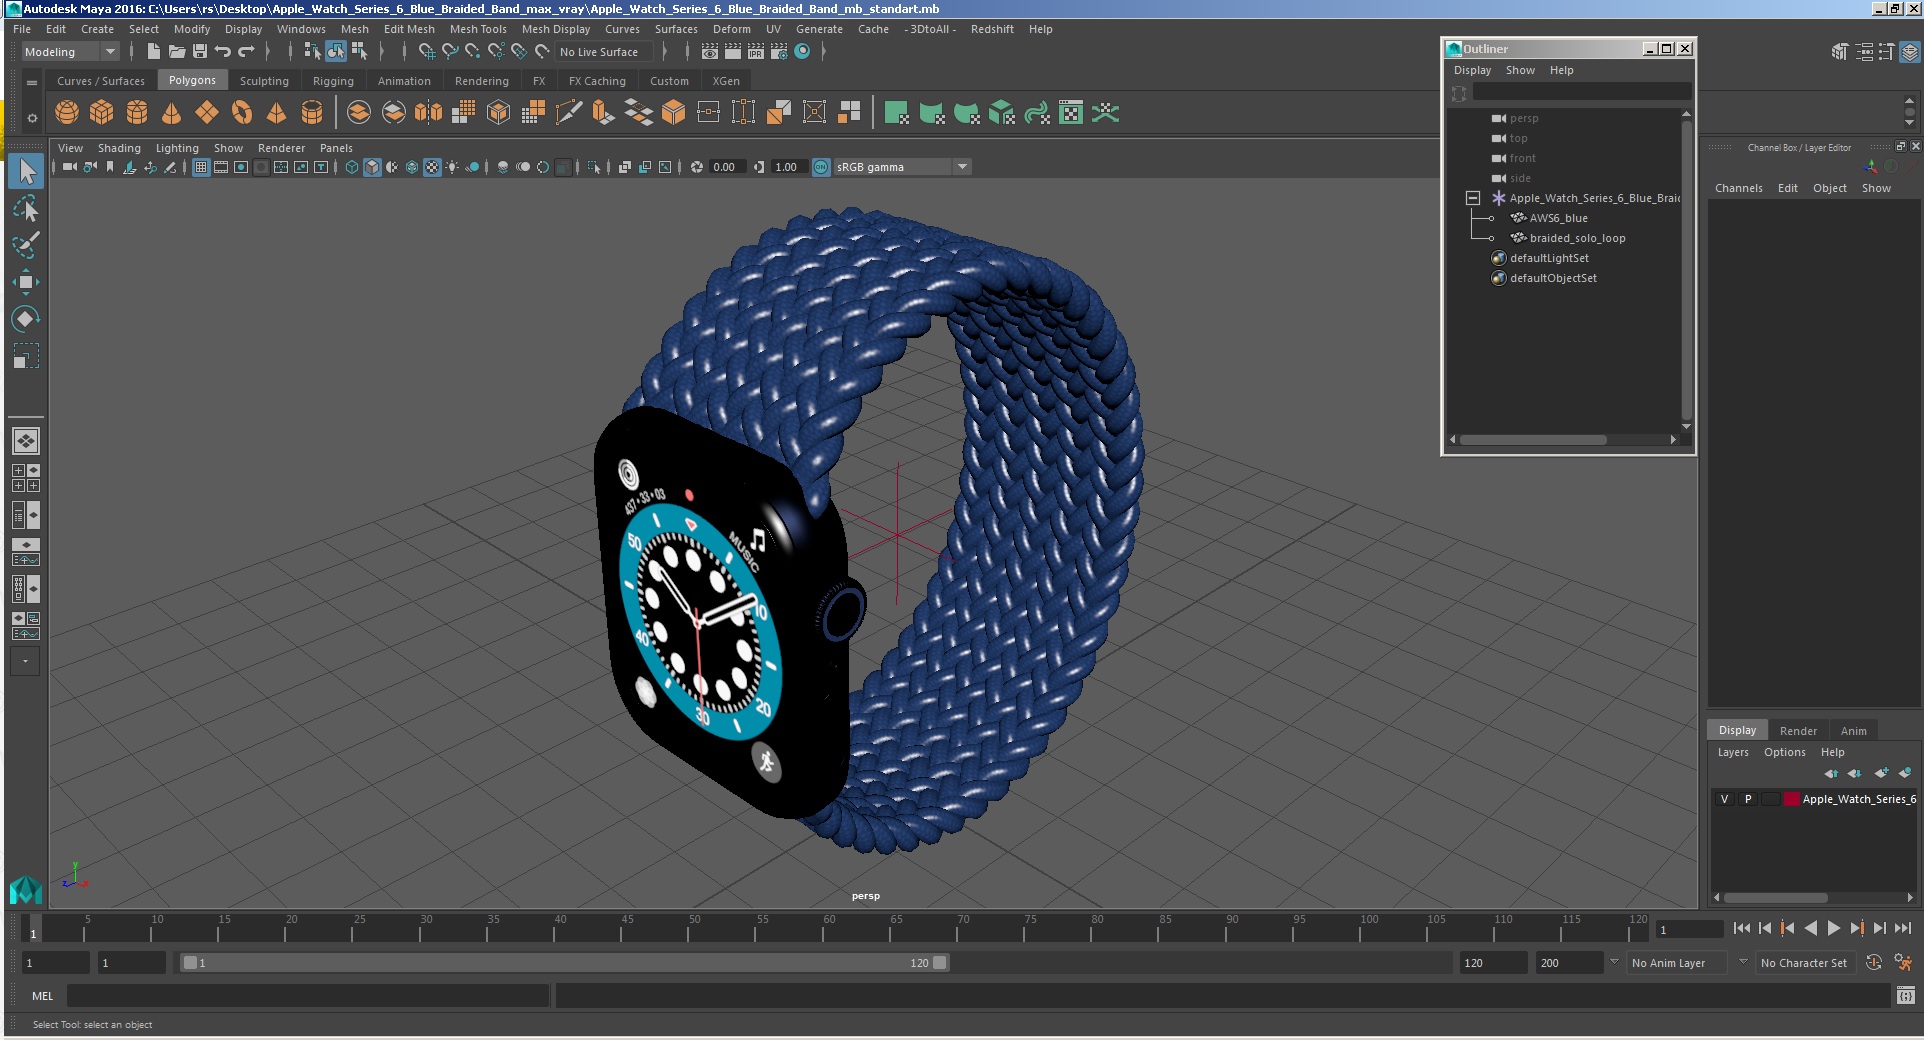Open the render settings icon
Viewport: 1924px width, 1040px height.
click(x=779, y=51)
